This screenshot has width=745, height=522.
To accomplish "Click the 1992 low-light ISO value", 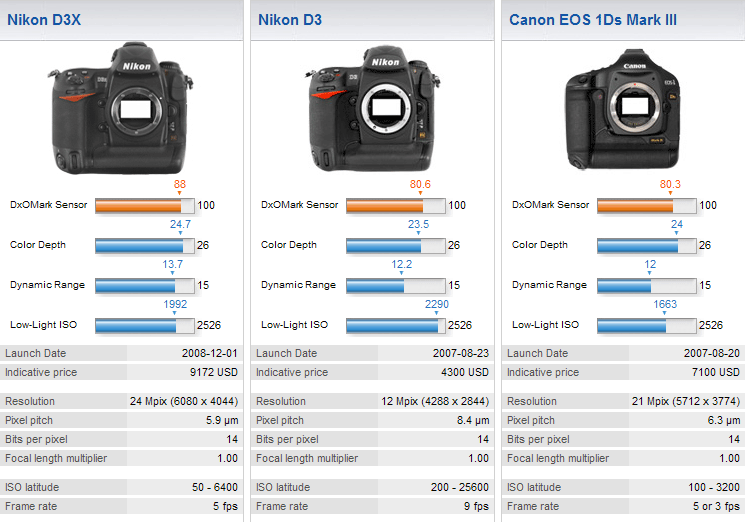I will (175, 304).
